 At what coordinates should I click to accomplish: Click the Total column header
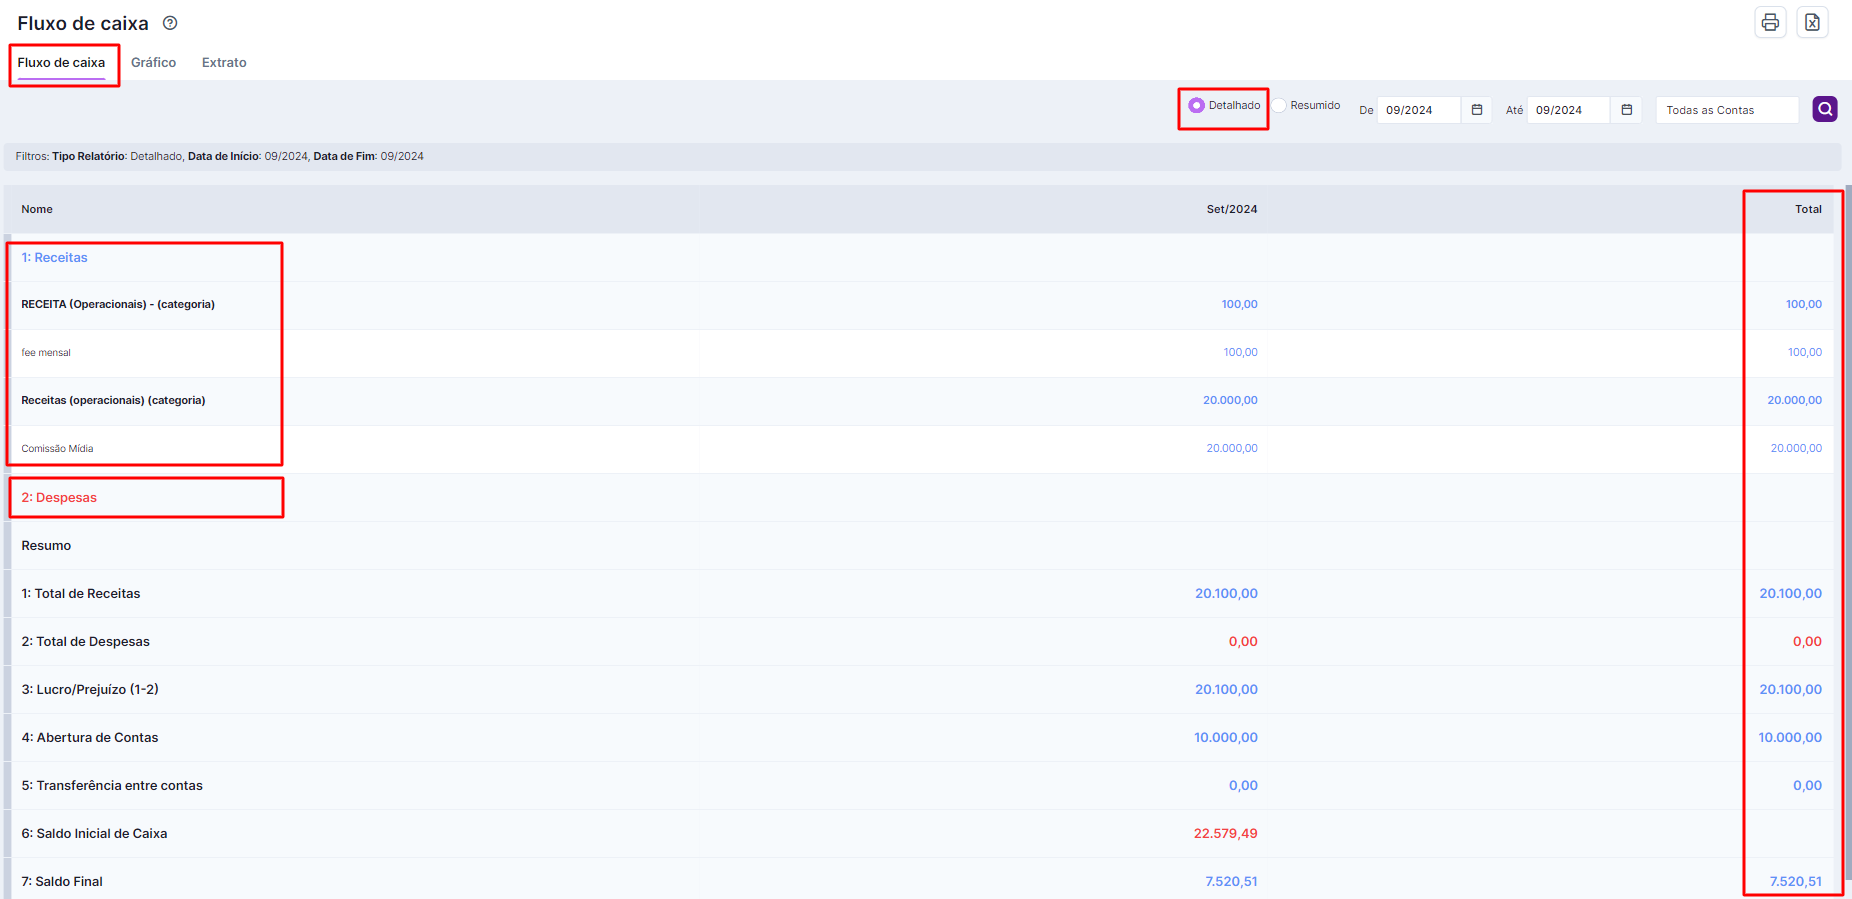pyautogui.click(x=1808, y=210)
